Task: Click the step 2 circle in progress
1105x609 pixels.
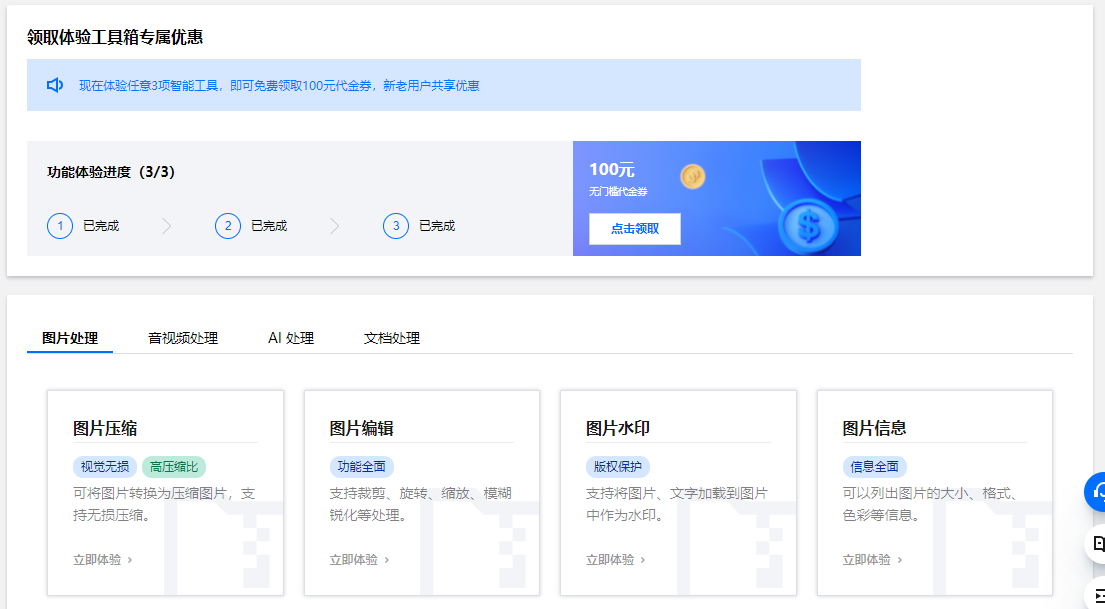Action: tap(228, 226)
